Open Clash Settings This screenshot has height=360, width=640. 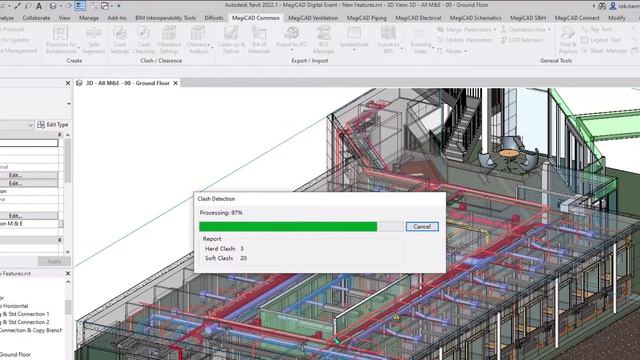tap(120, 40)
